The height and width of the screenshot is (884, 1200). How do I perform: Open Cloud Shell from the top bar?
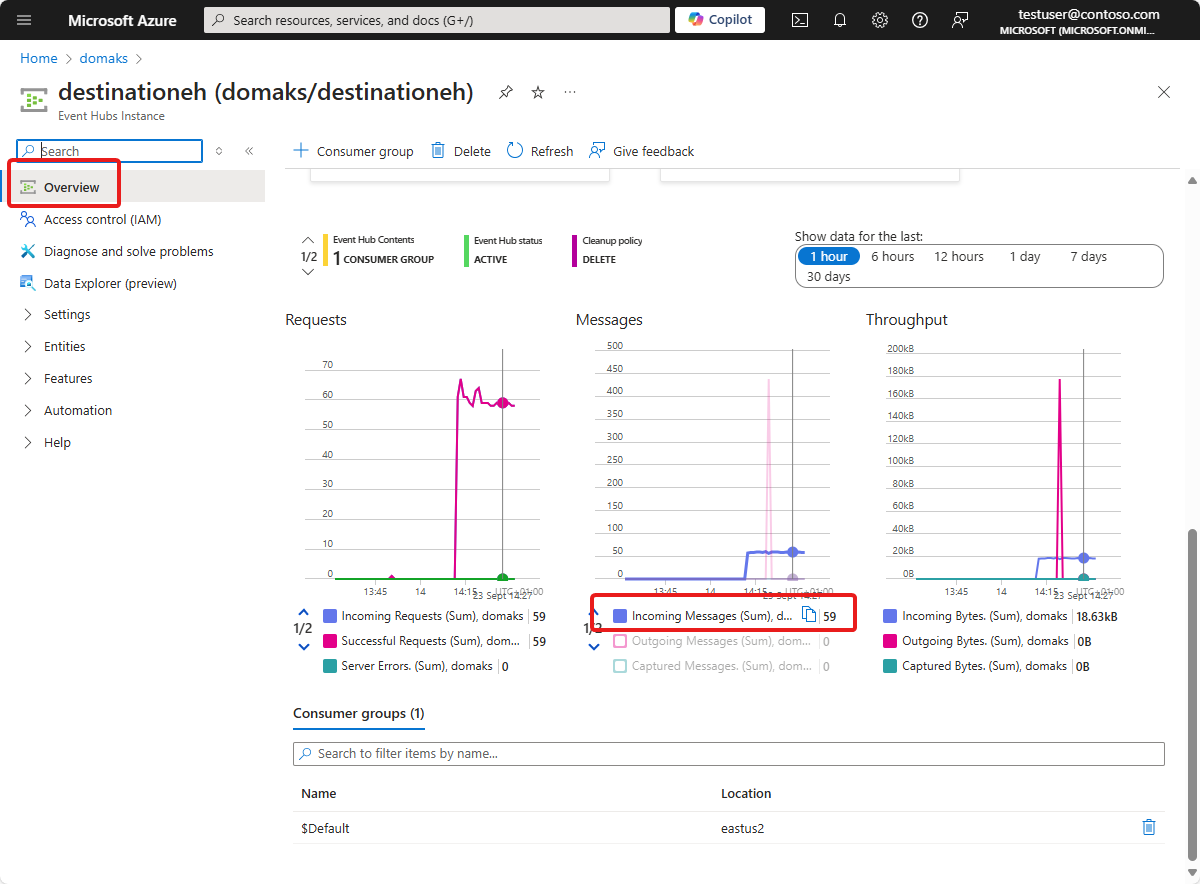[x=799, y=19]
